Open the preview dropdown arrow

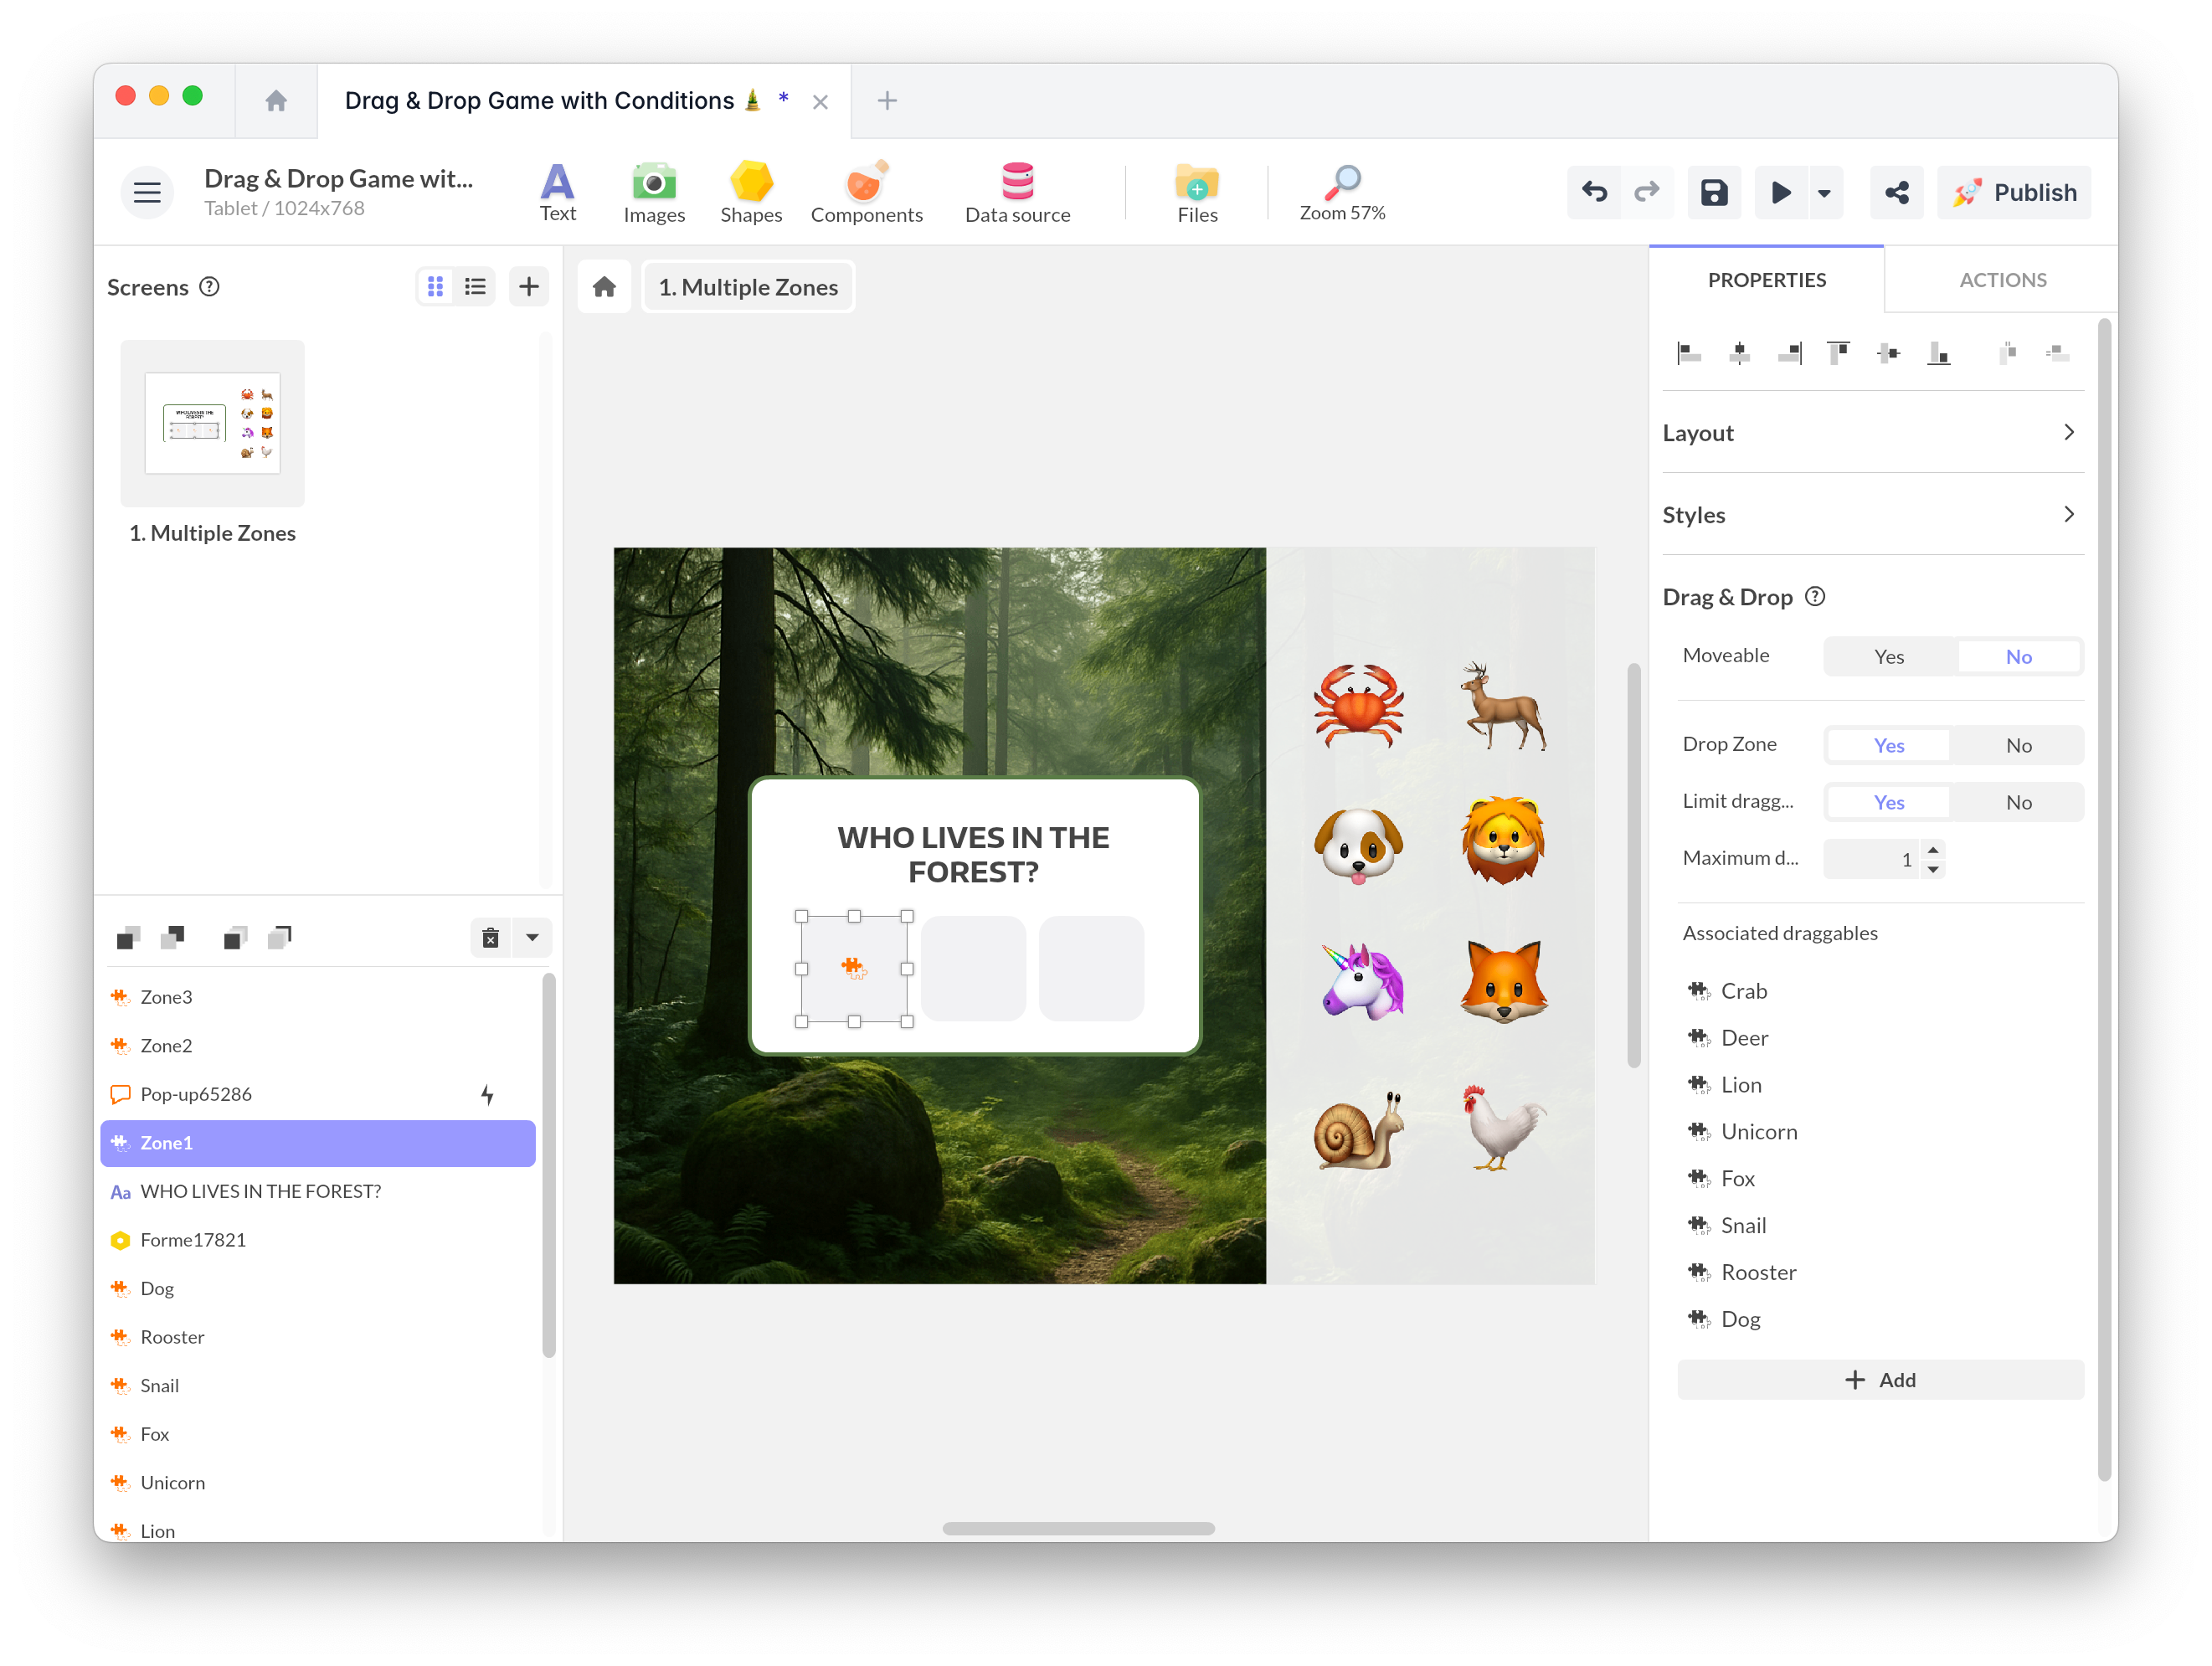click(x=1825, y=192)
